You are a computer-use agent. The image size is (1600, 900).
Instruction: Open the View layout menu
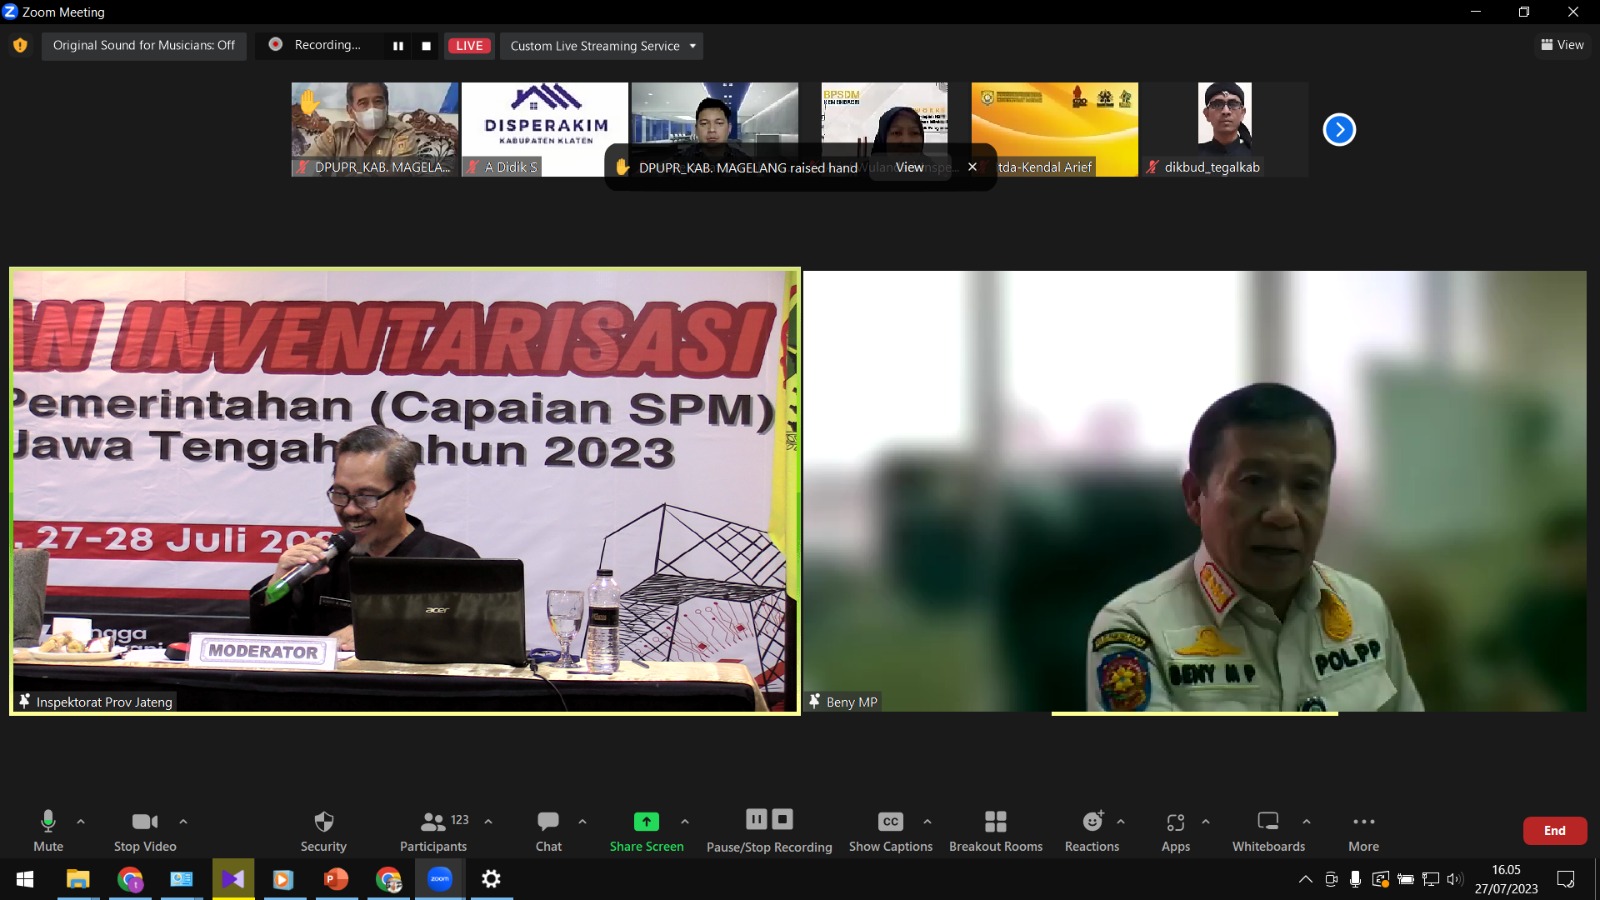[1562, 45]
